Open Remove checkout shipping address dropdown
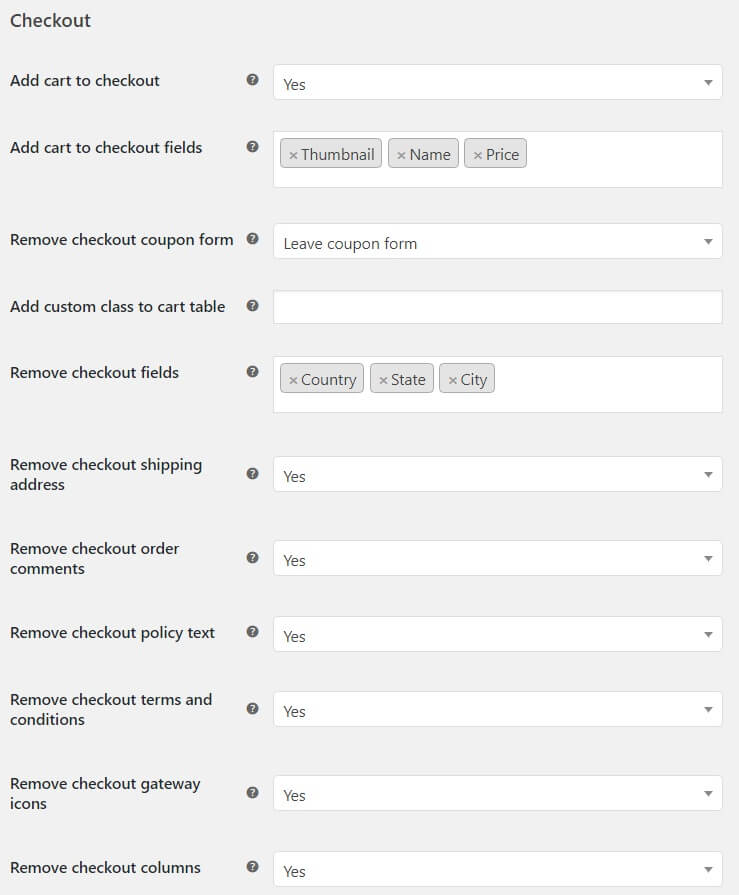This screenshot has width=739, height=895. tap(498, 474)
